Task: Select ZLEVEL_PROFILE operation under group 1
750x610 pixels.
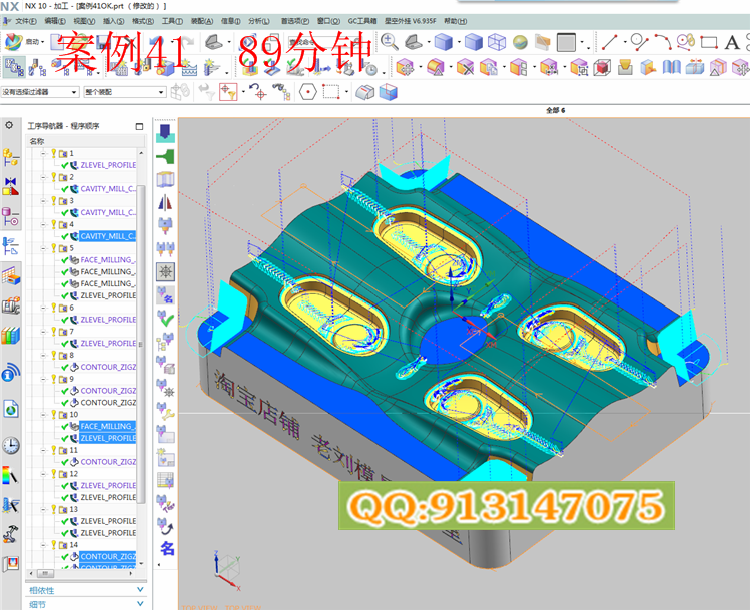Action: [x=108, y=165]
